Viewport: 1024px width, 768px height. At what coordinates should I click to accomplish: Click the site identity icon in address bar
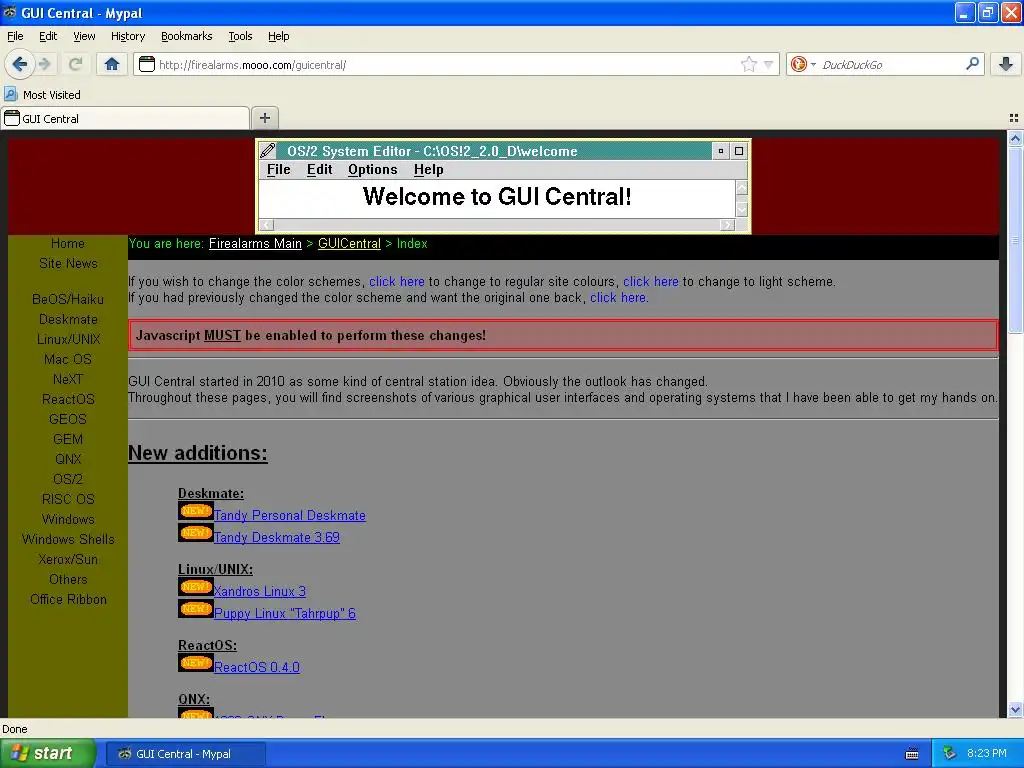pyautogui.click(x=147, y=64)
